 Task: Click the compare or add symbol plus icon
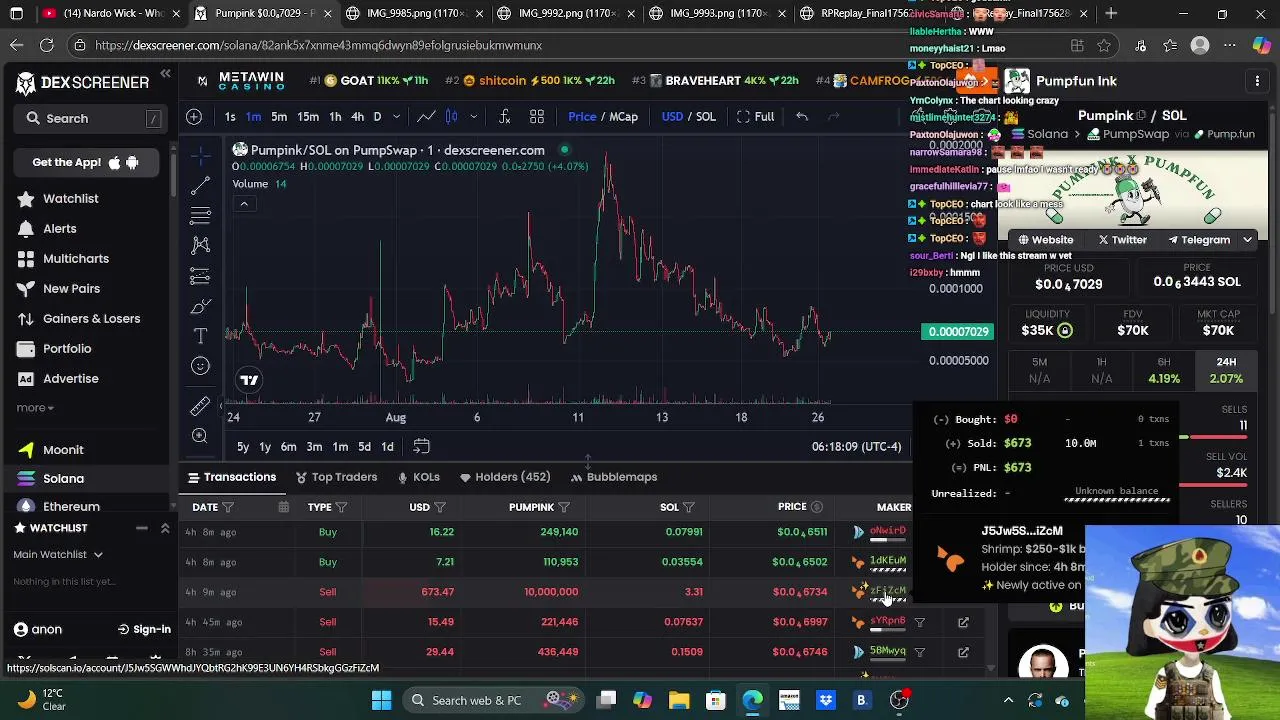point(194,117)
